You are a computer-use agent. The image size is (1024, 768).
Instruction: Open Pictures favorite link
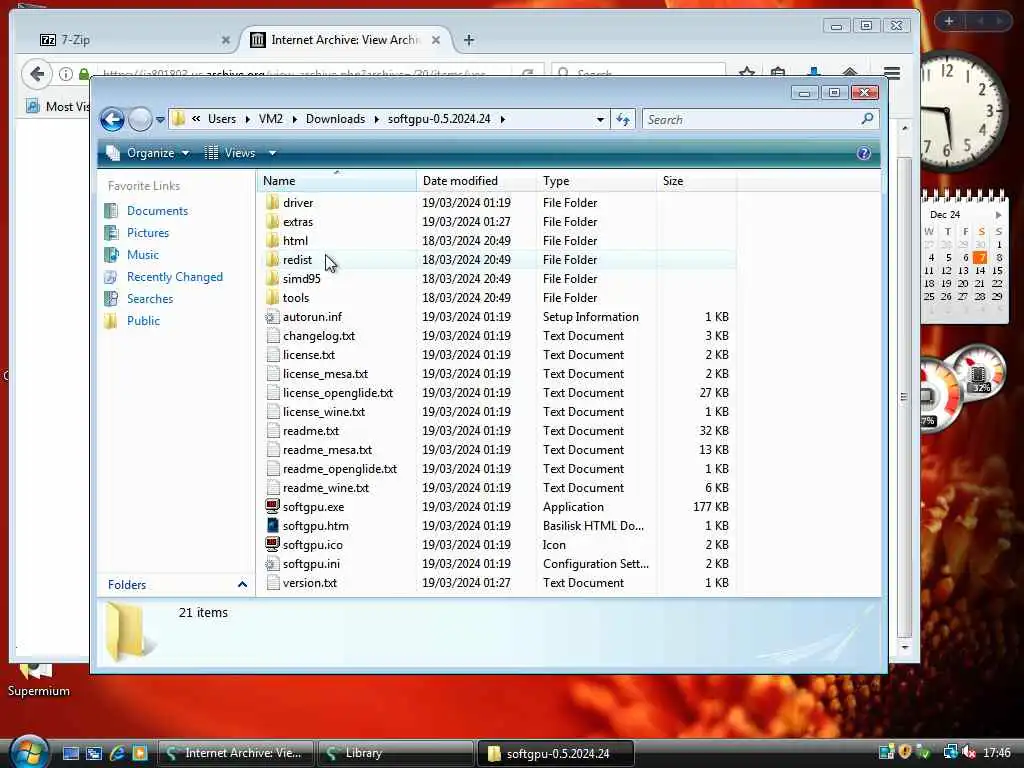148,233
